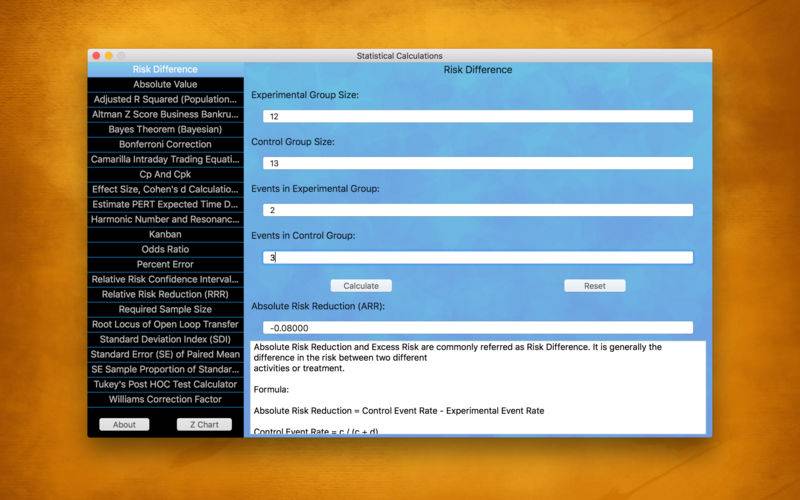Image resolution: width=800 pixels, height=500 pixels.
Task: Choose Bayes Theorem (Bayesian) from list
Action: pos(165,129)
